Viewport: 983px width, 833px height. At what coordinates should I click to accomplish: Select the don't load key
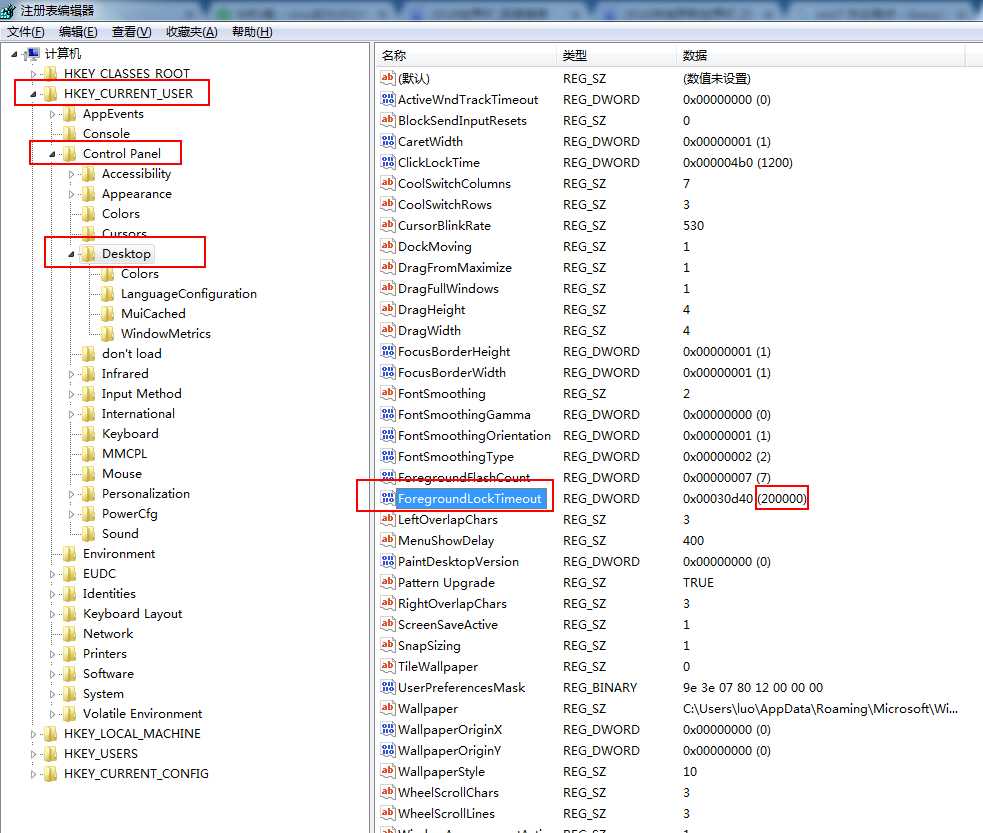[132, 354]
